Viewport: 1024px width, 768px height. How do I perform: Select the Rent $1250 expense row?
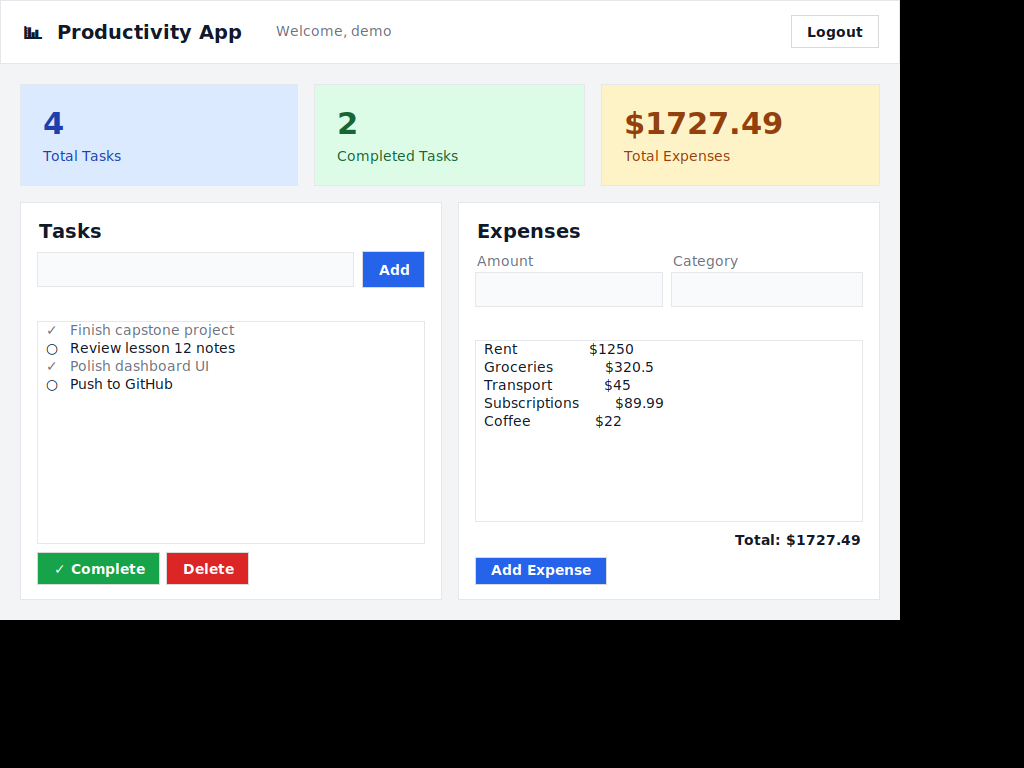coord(669,349)
